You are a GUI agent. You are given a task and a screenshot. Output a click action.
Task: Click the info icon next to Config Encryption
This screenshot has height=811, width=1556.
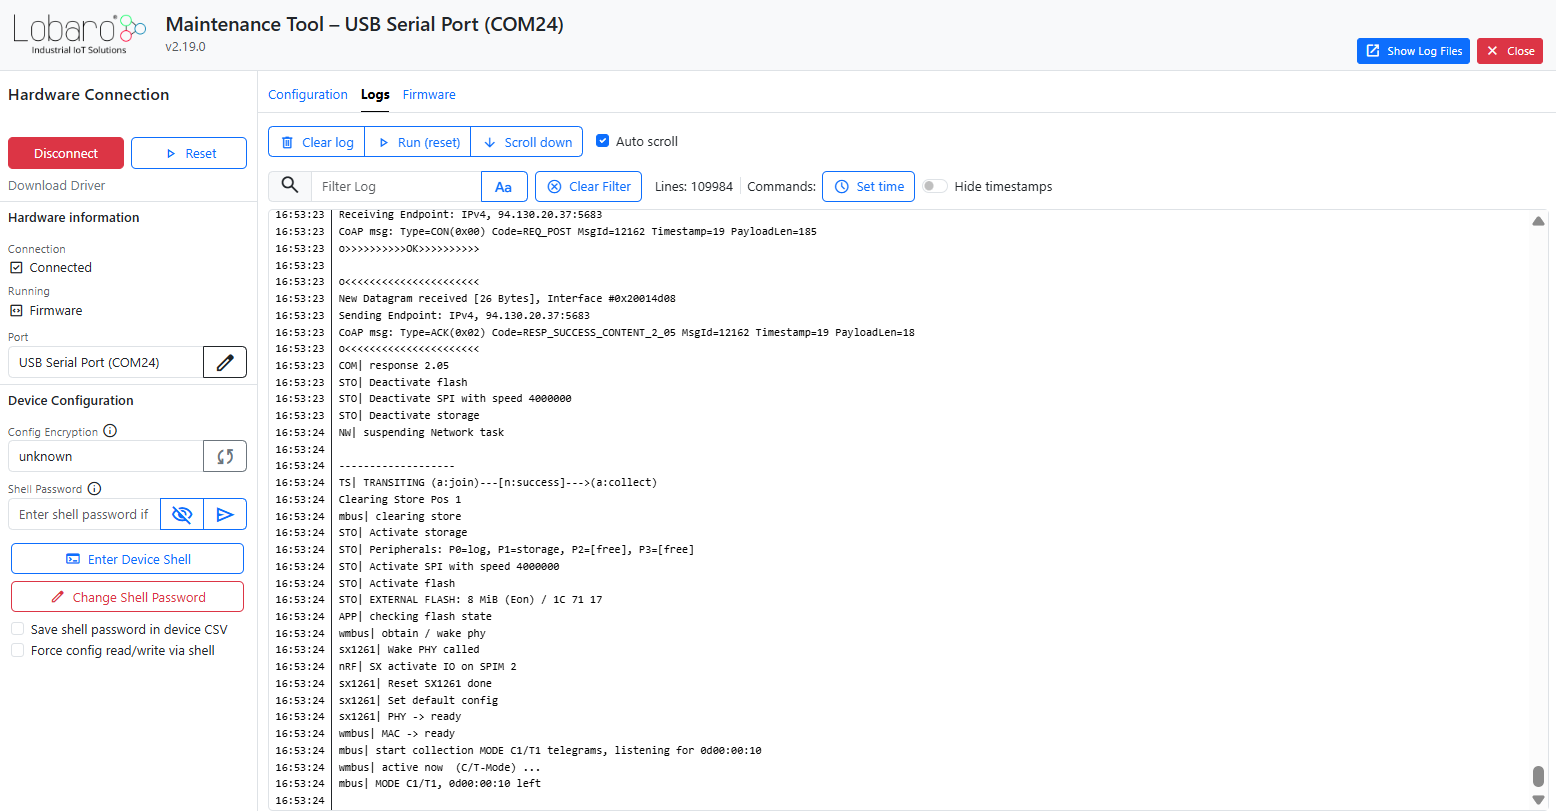click(110, 431)
